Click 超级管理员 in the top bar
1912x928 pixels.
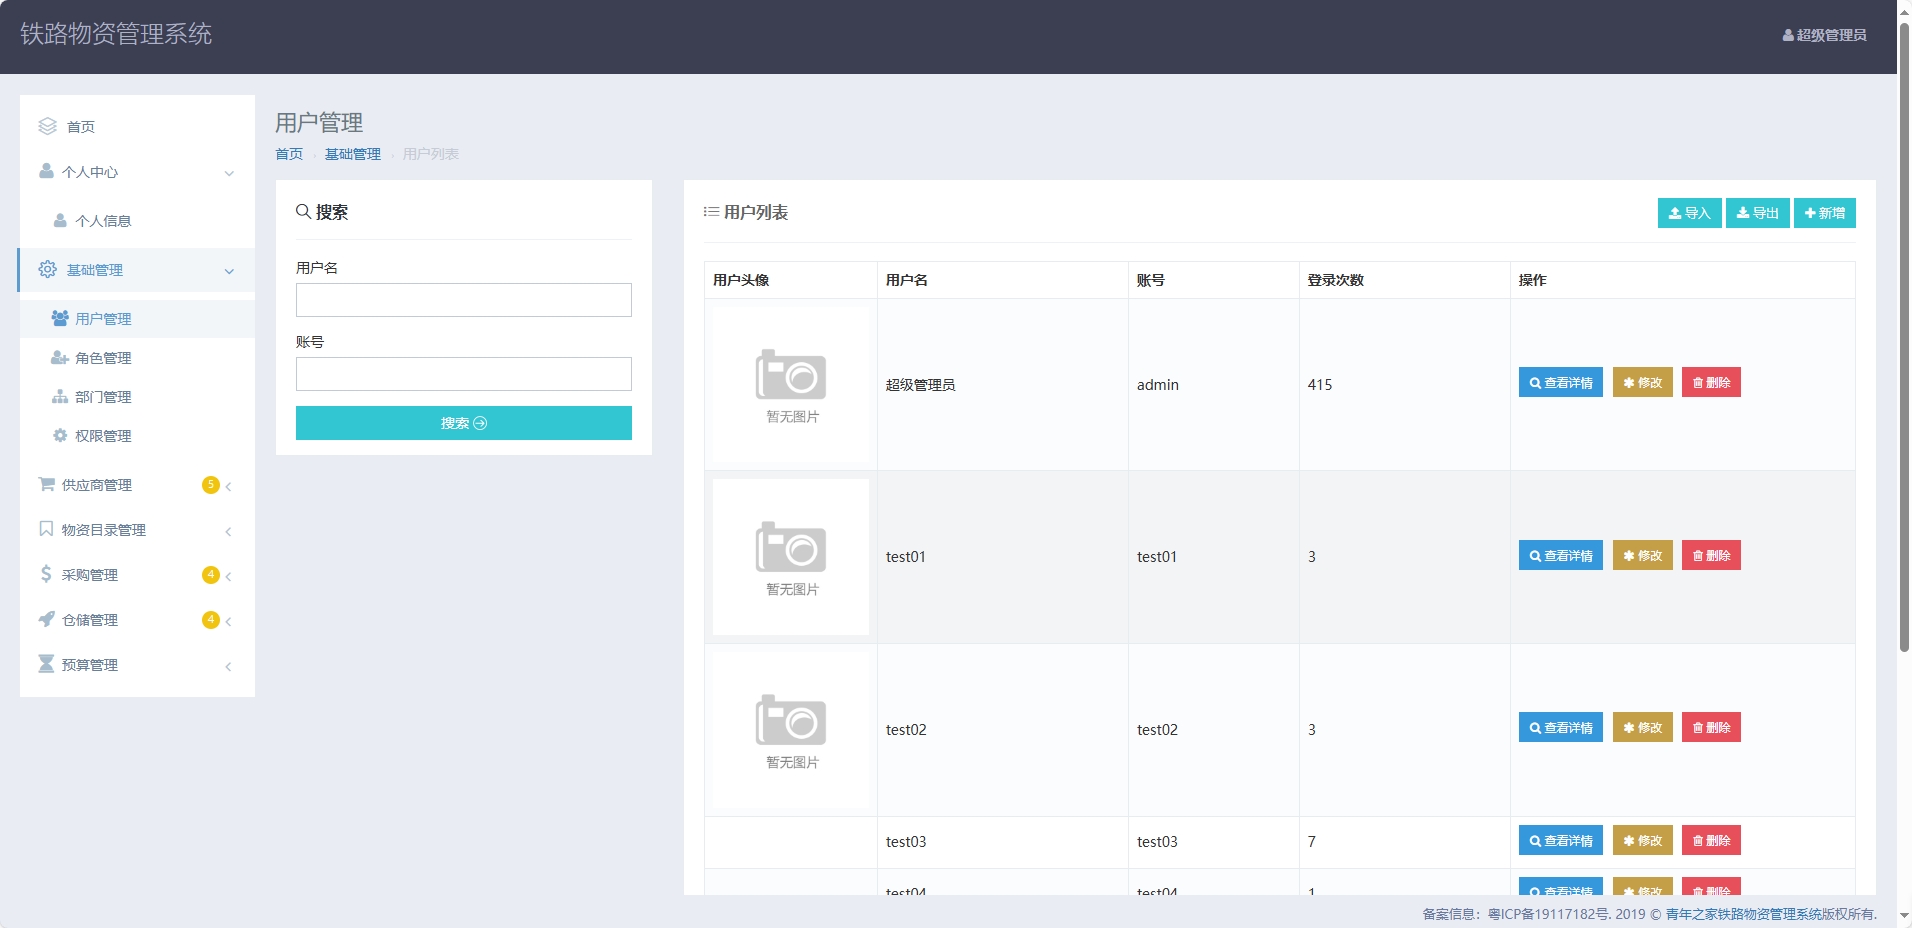pos(1826,34)
